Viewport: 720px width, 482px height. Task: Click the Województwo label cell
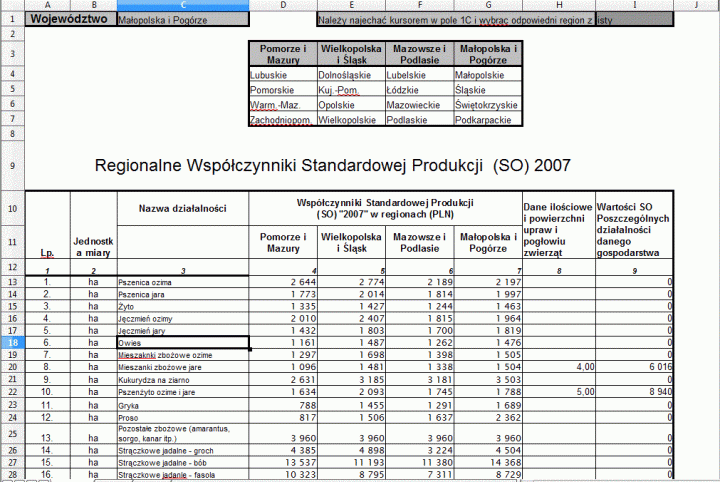pyautogui.click(x=69, y=19)
